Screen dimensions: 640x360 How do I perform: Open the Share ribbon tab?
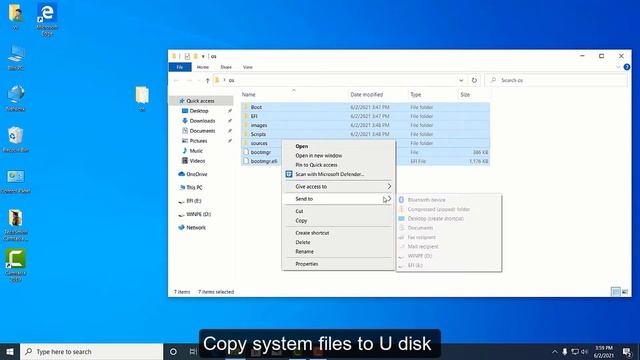point(226,67)
